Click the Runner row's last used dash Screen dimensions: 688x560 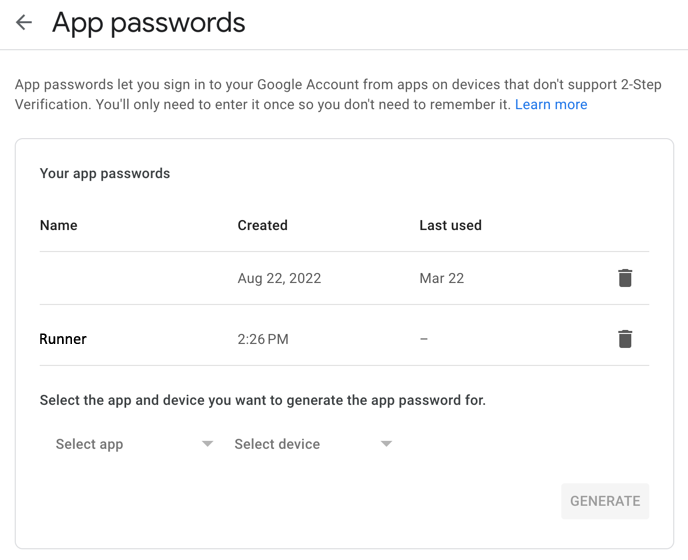424,339
